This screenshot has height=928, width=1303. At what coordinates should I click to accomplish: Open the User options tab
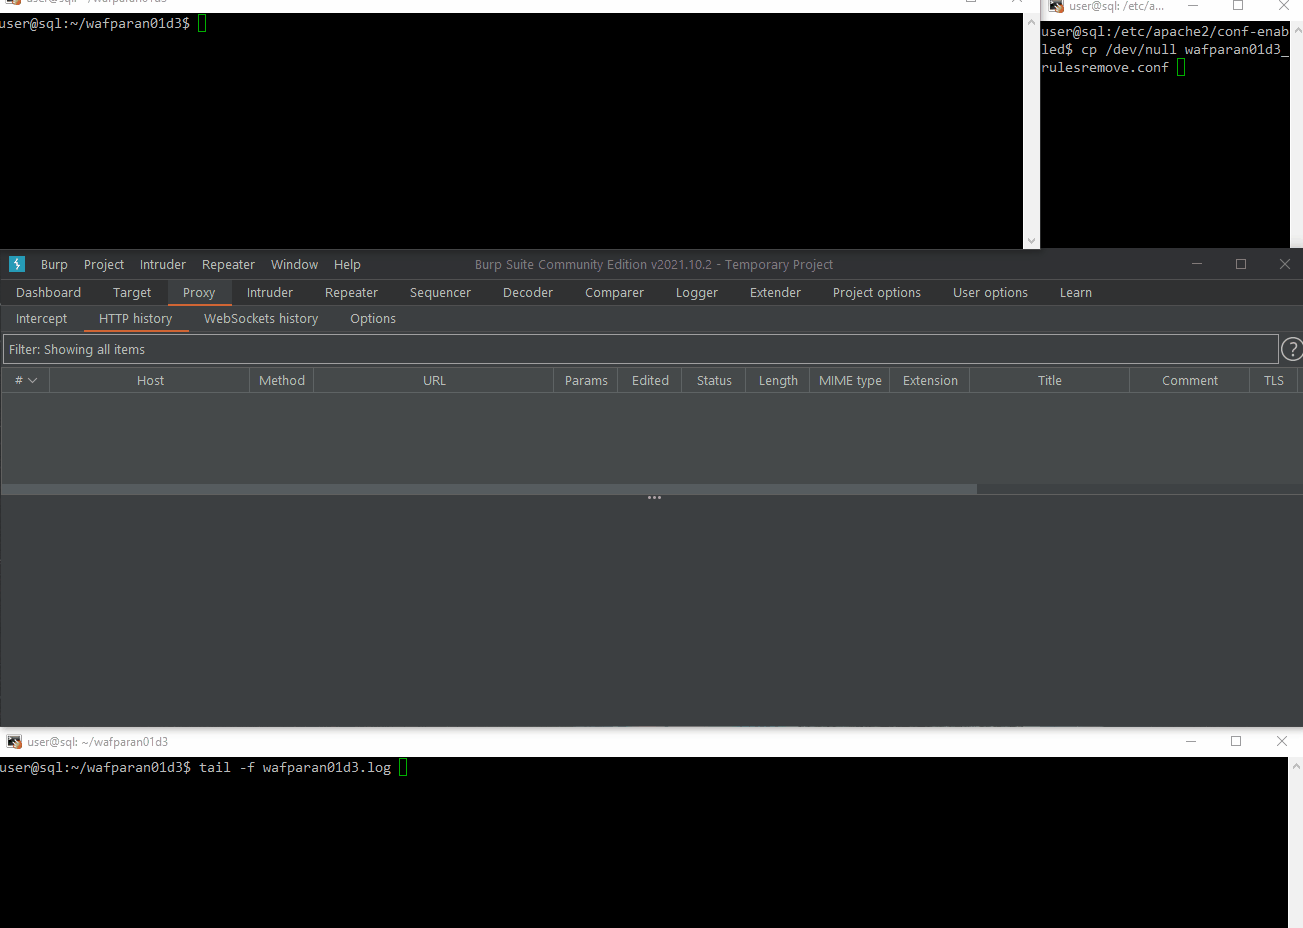(990, 293)
